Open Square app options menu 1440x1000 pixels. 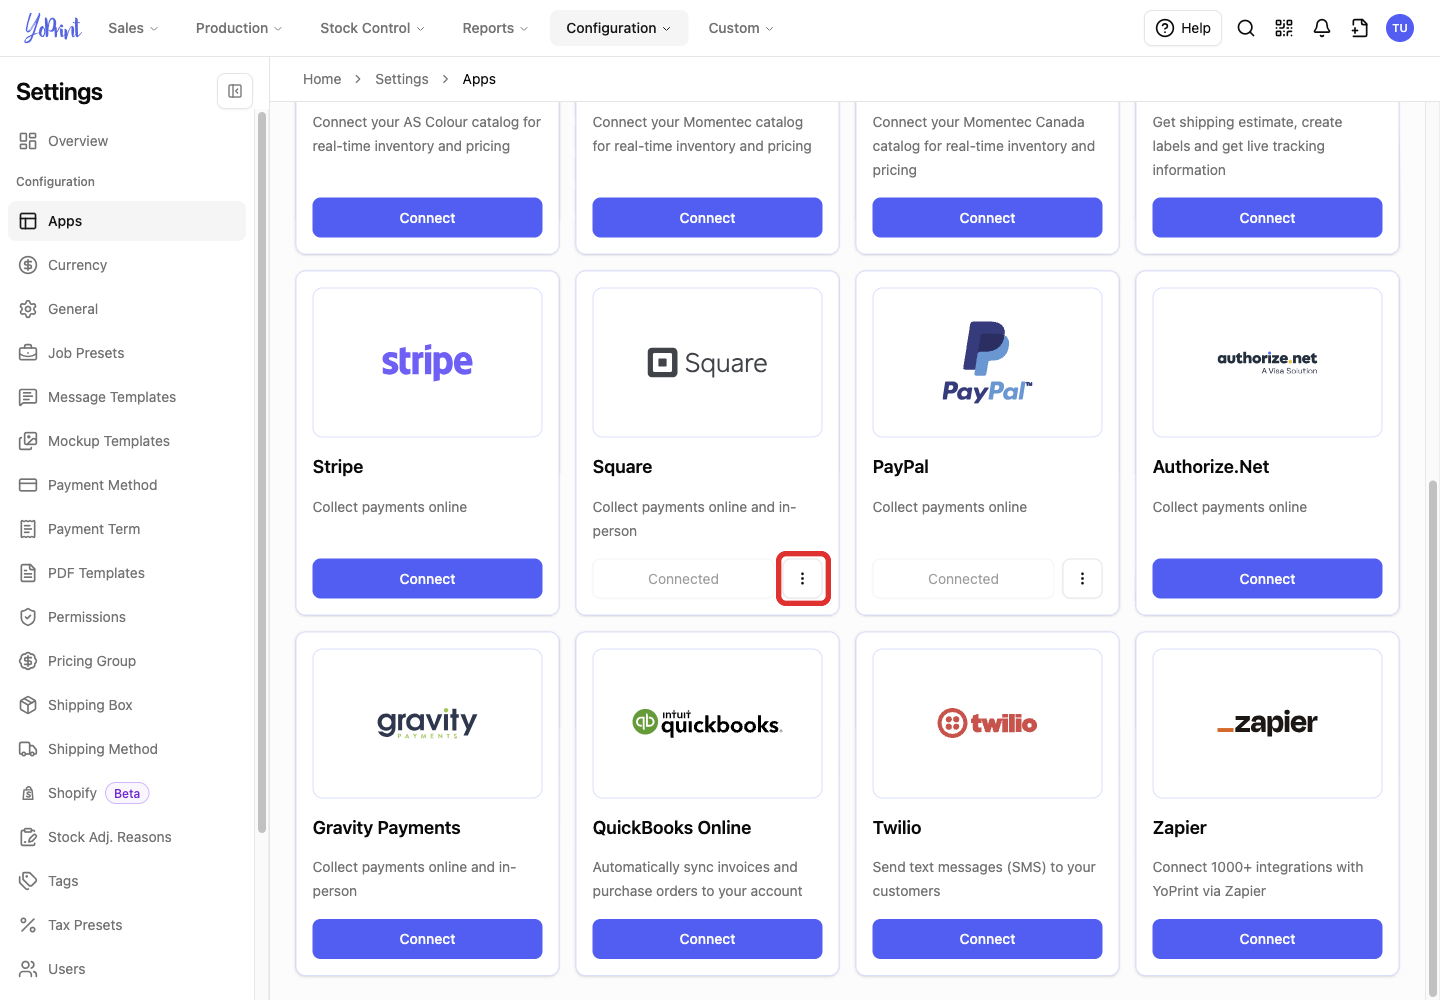pyautogui.click(x=802, y=578)
